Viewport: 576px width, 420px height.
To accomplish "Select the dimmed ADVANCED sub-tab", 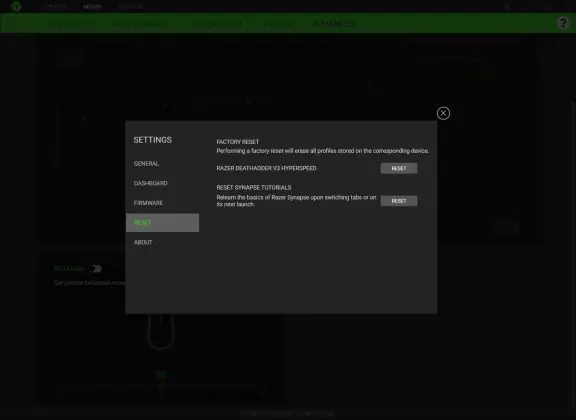I will [x=334, y=24].
